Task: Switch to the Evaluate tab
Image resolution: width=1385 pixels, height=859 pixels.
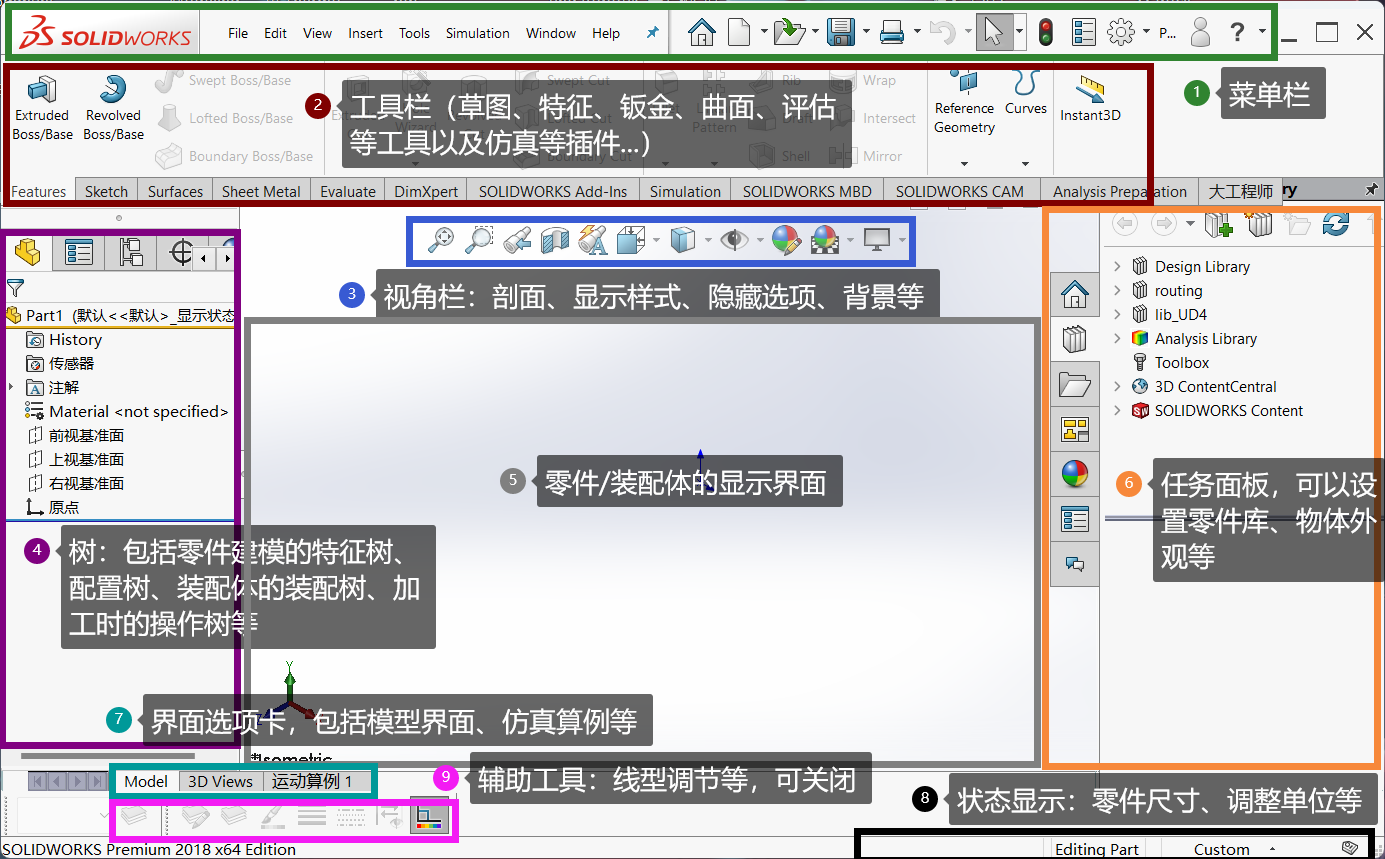Action: point(348,191)
